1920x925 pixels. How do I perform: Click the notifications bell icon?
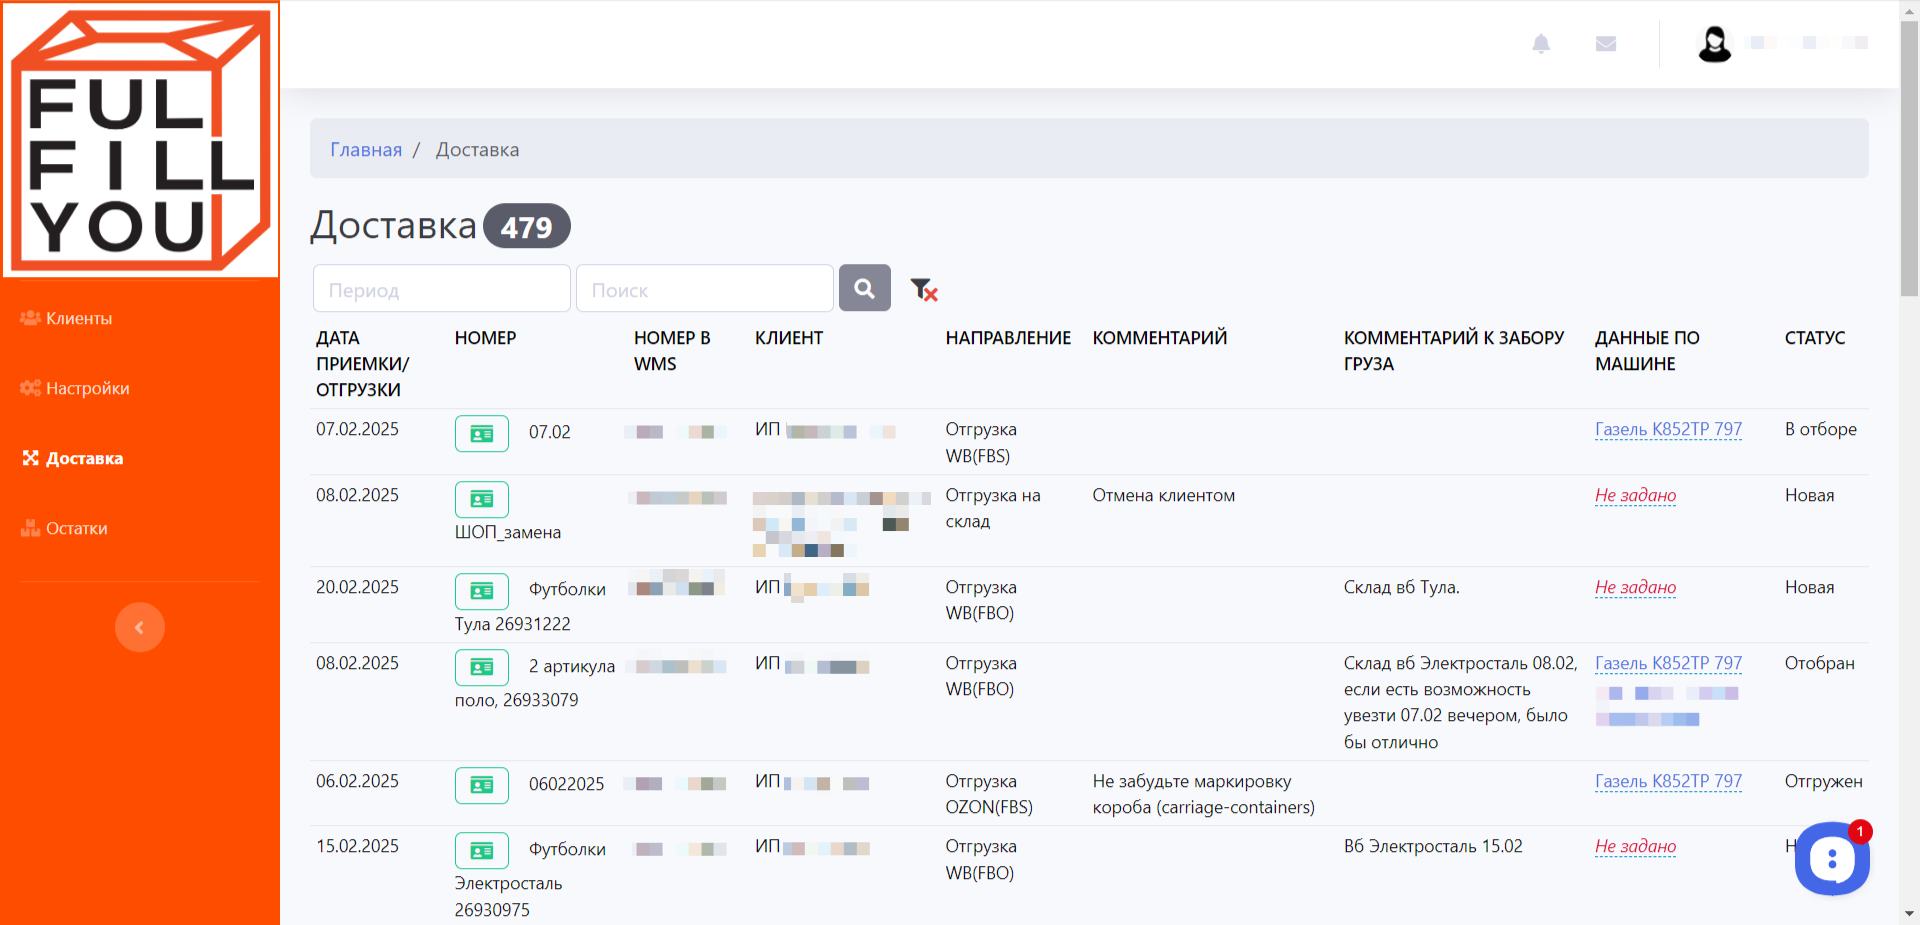pos(1541,44)
